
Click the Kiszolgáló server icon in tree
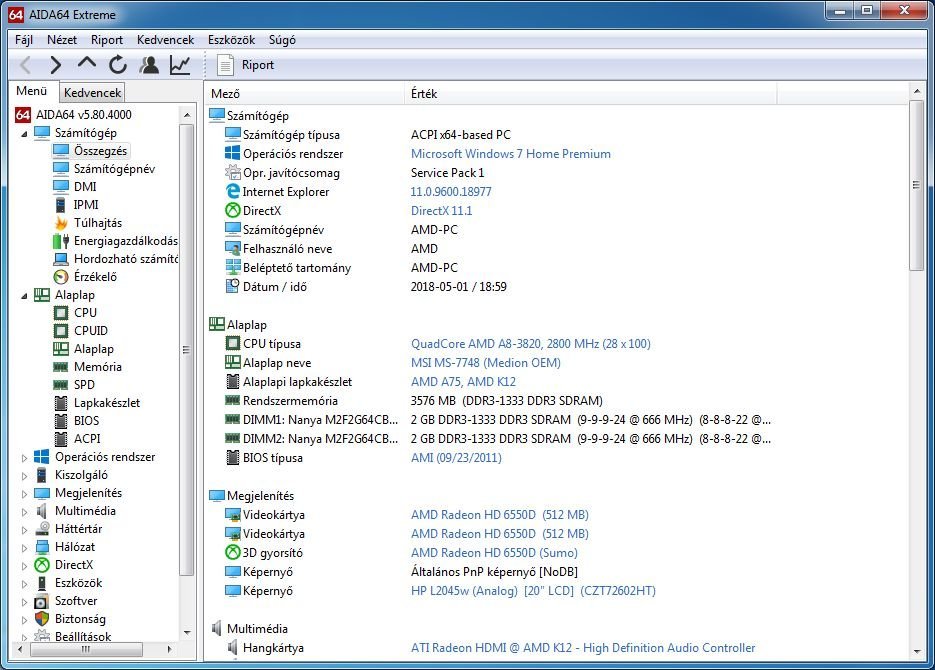point(42,475)
